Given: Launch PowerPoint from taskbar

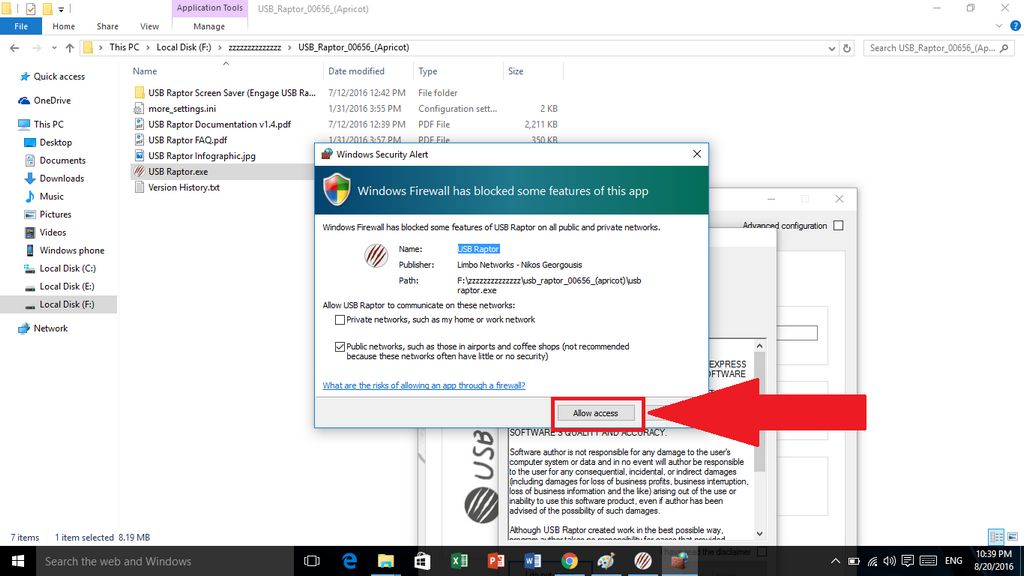Looking at the screenshot, I should pyautogui.click(x=496, y=561).
